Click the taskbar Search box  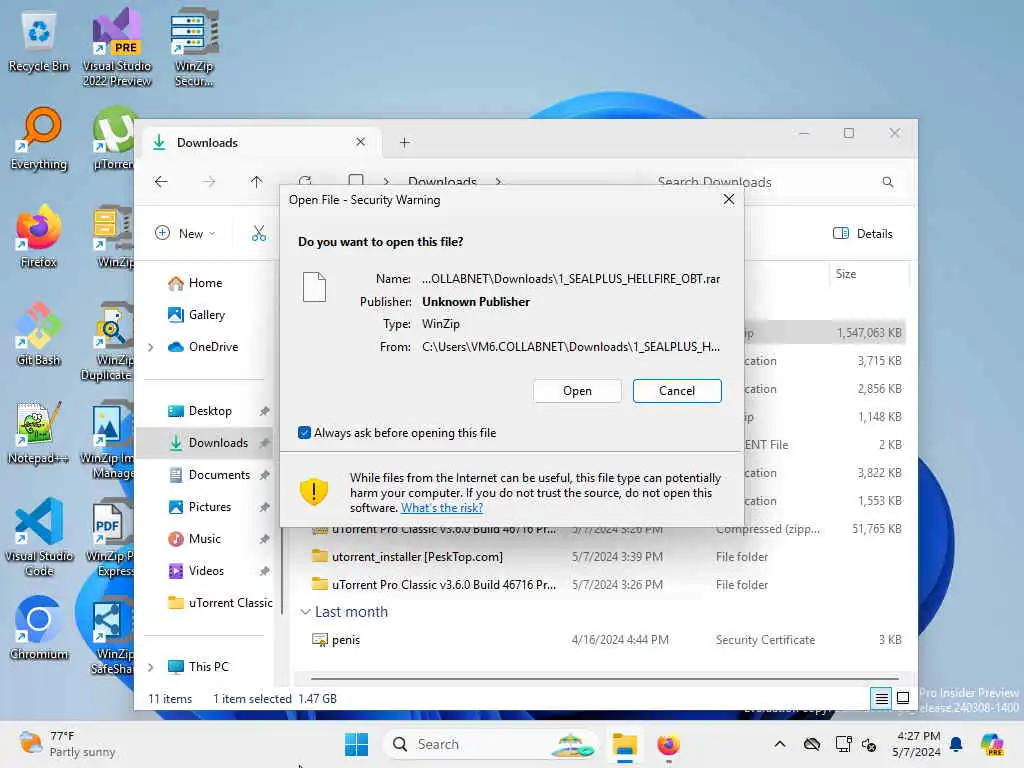tap(491, 744)
